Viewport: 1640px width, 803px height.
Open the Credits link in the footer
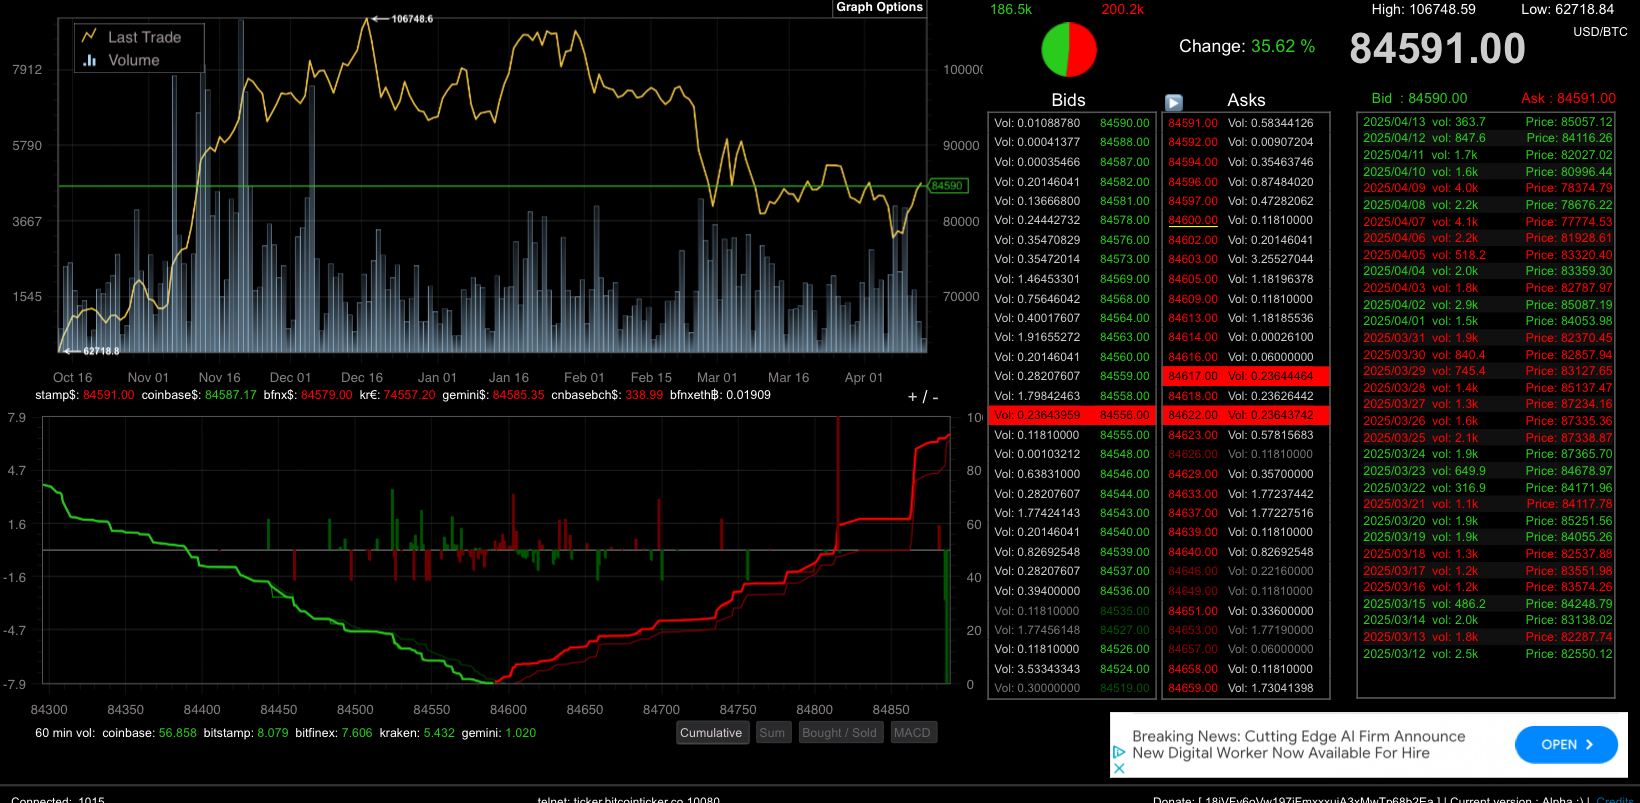click(x=1615, y=799)
